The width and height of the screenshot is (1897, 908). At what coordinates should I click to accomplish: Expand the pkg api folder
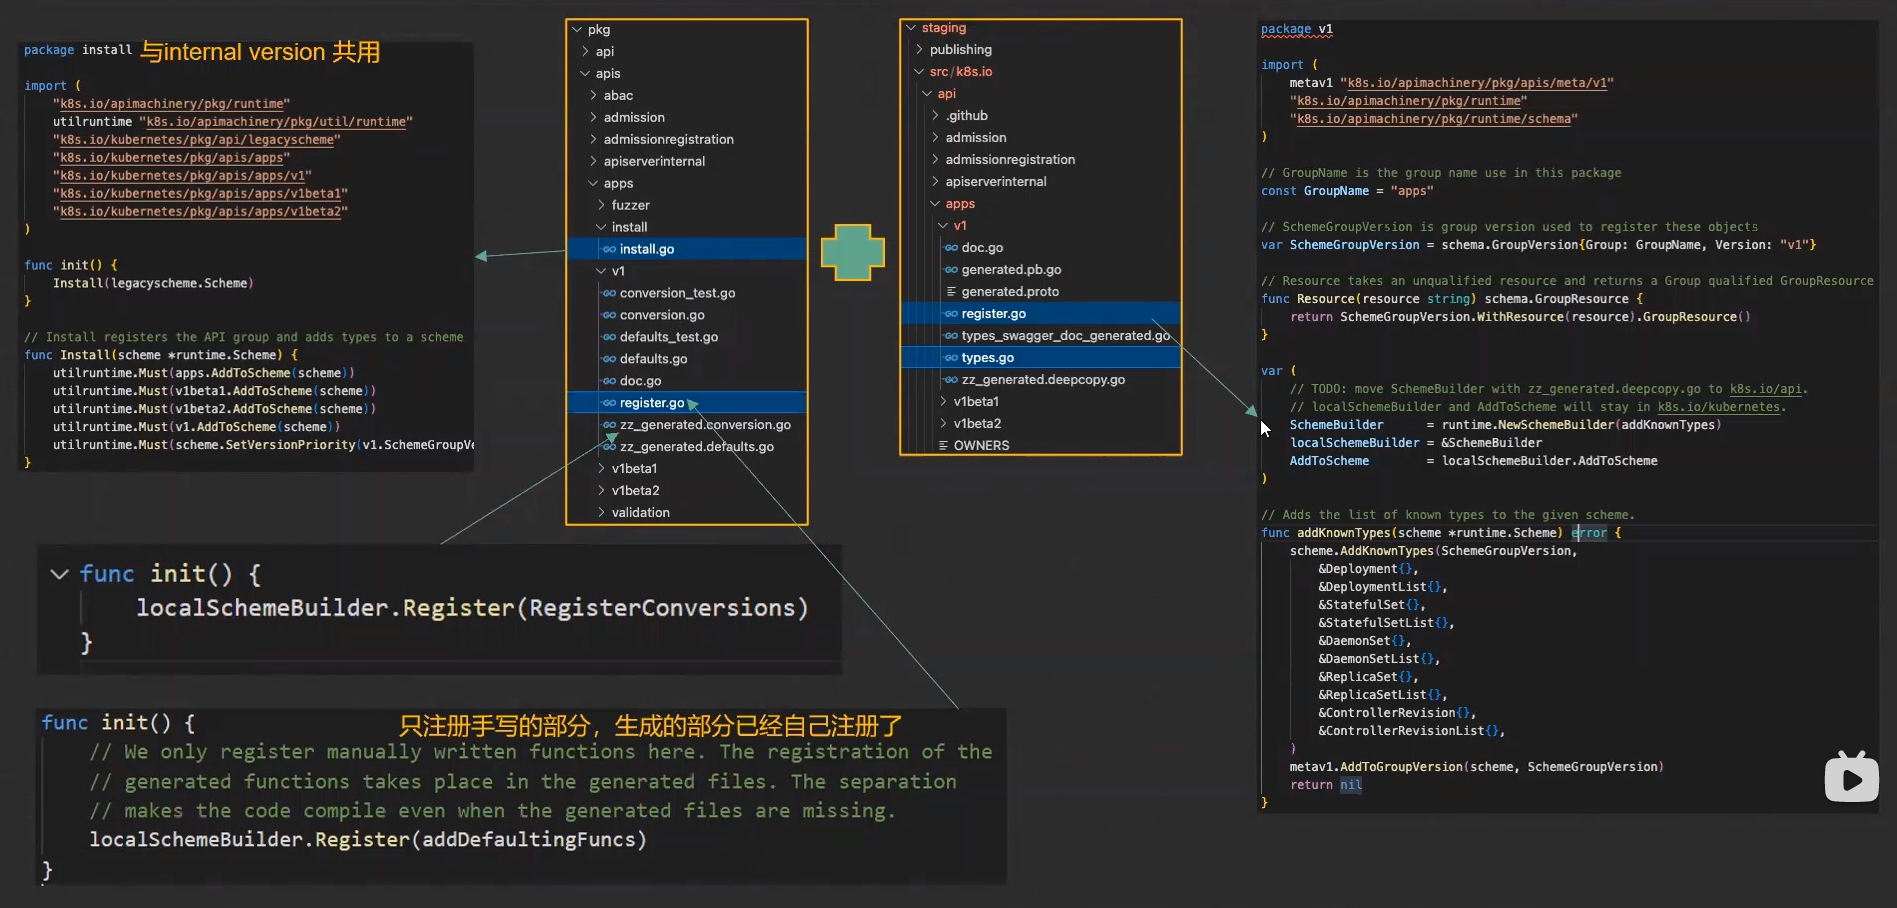585,52
